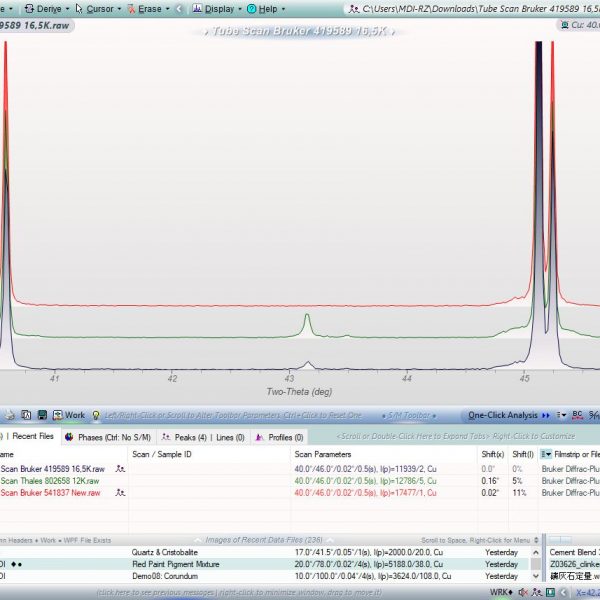Select the Profiles (0) tab
The height and width of the screenshot is (600, 600).
[279, 437]
